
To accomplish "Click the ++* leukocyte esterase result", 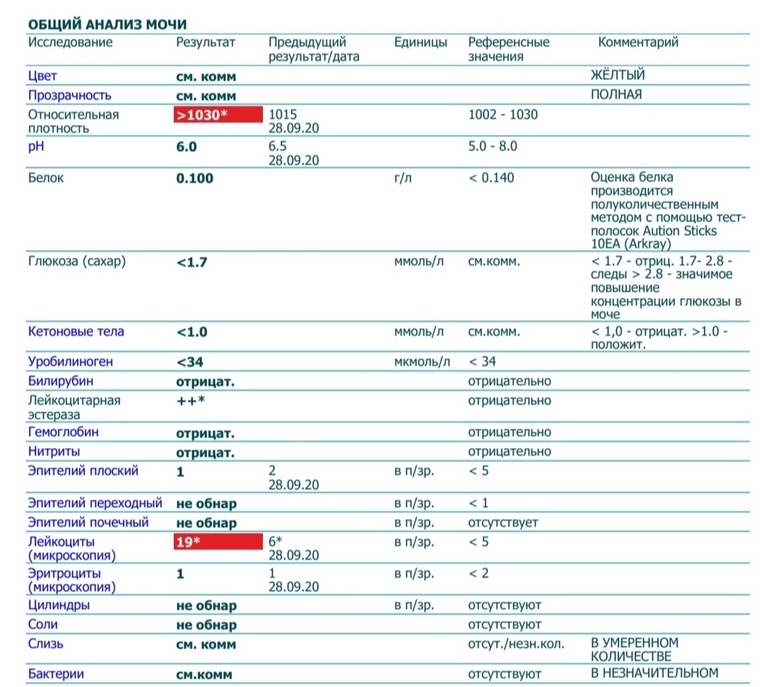I will coord(191,401).
